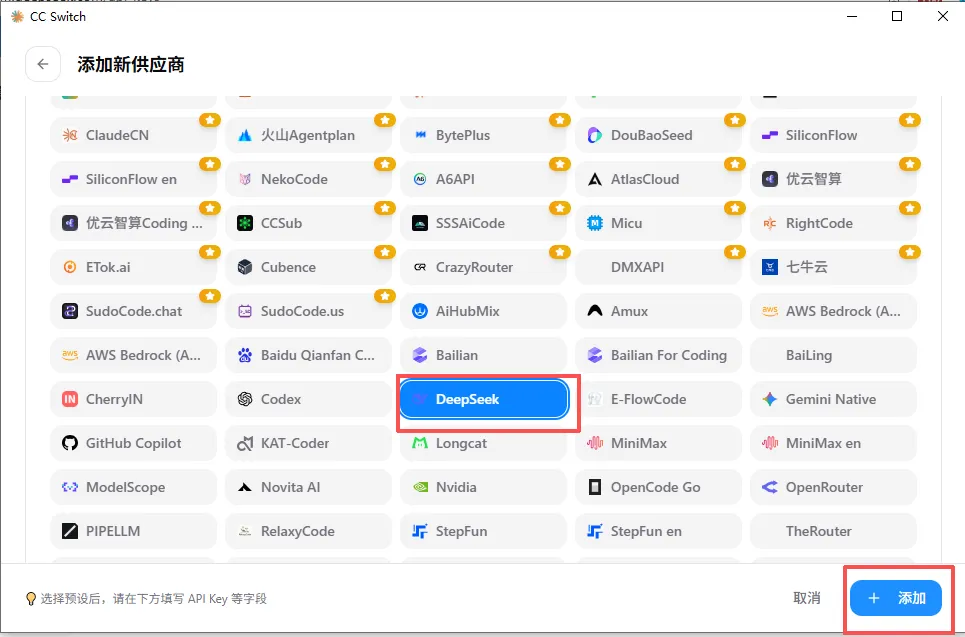Pick Longcat provider
965x637 pixels.
[483, 443]
